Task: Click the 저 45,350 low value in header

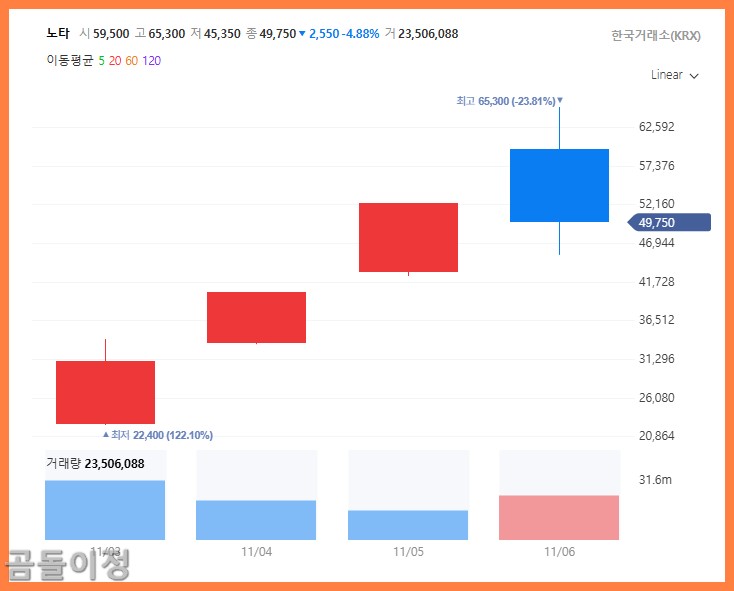Action: point(215,34)
